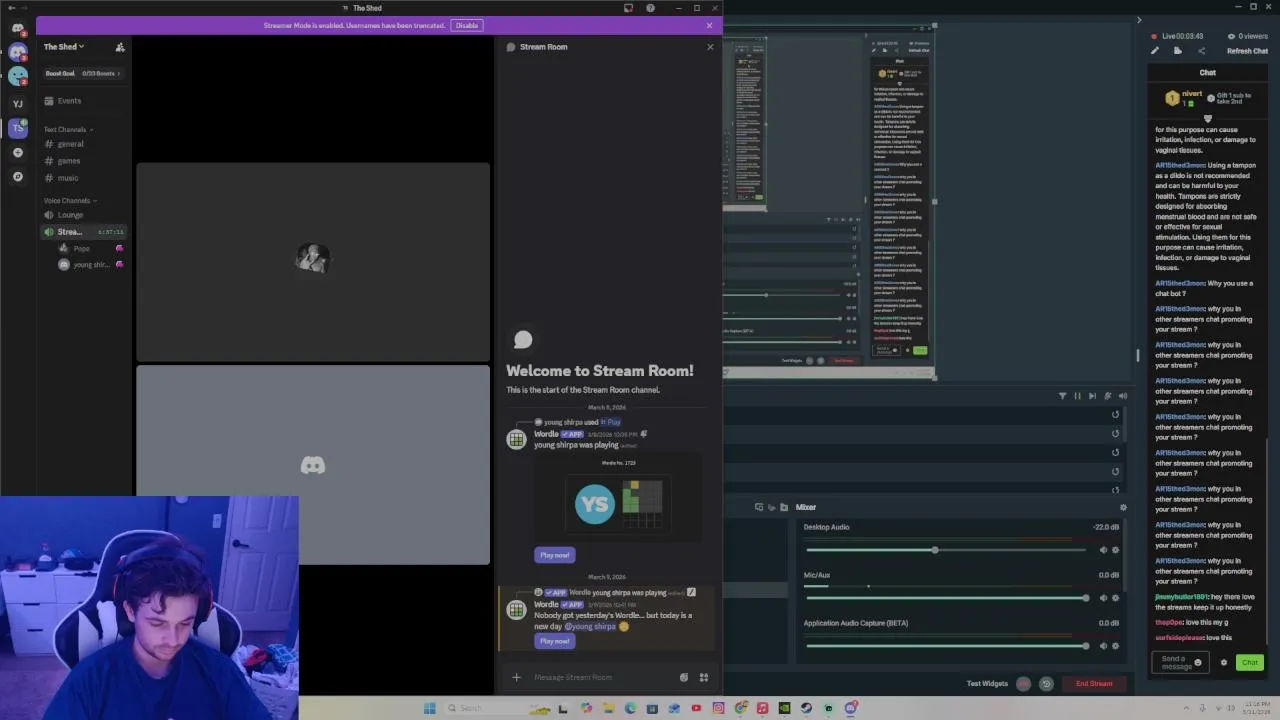Adjust the Mic/Aux volume slider
This screenshot has height=720, width=1280.
click(x=946, y=598)
